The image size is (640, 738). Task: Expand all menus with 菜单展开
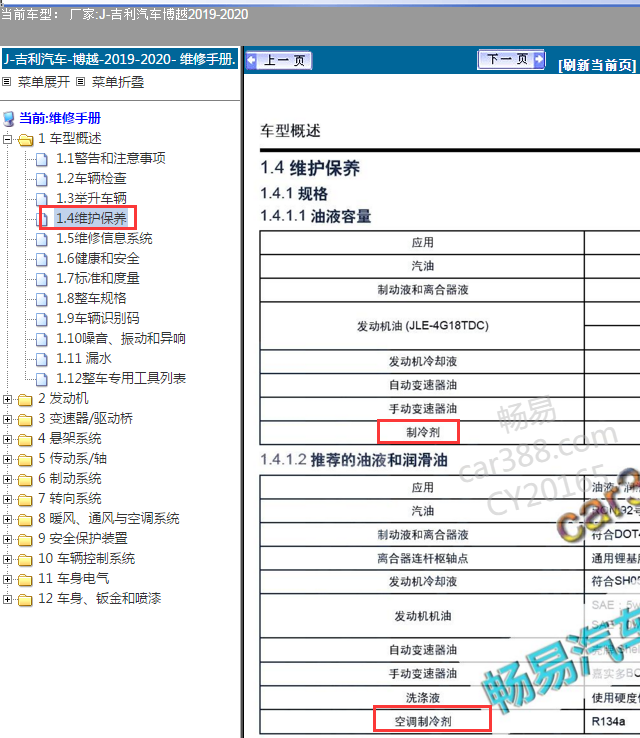click(x=44, y=82)
